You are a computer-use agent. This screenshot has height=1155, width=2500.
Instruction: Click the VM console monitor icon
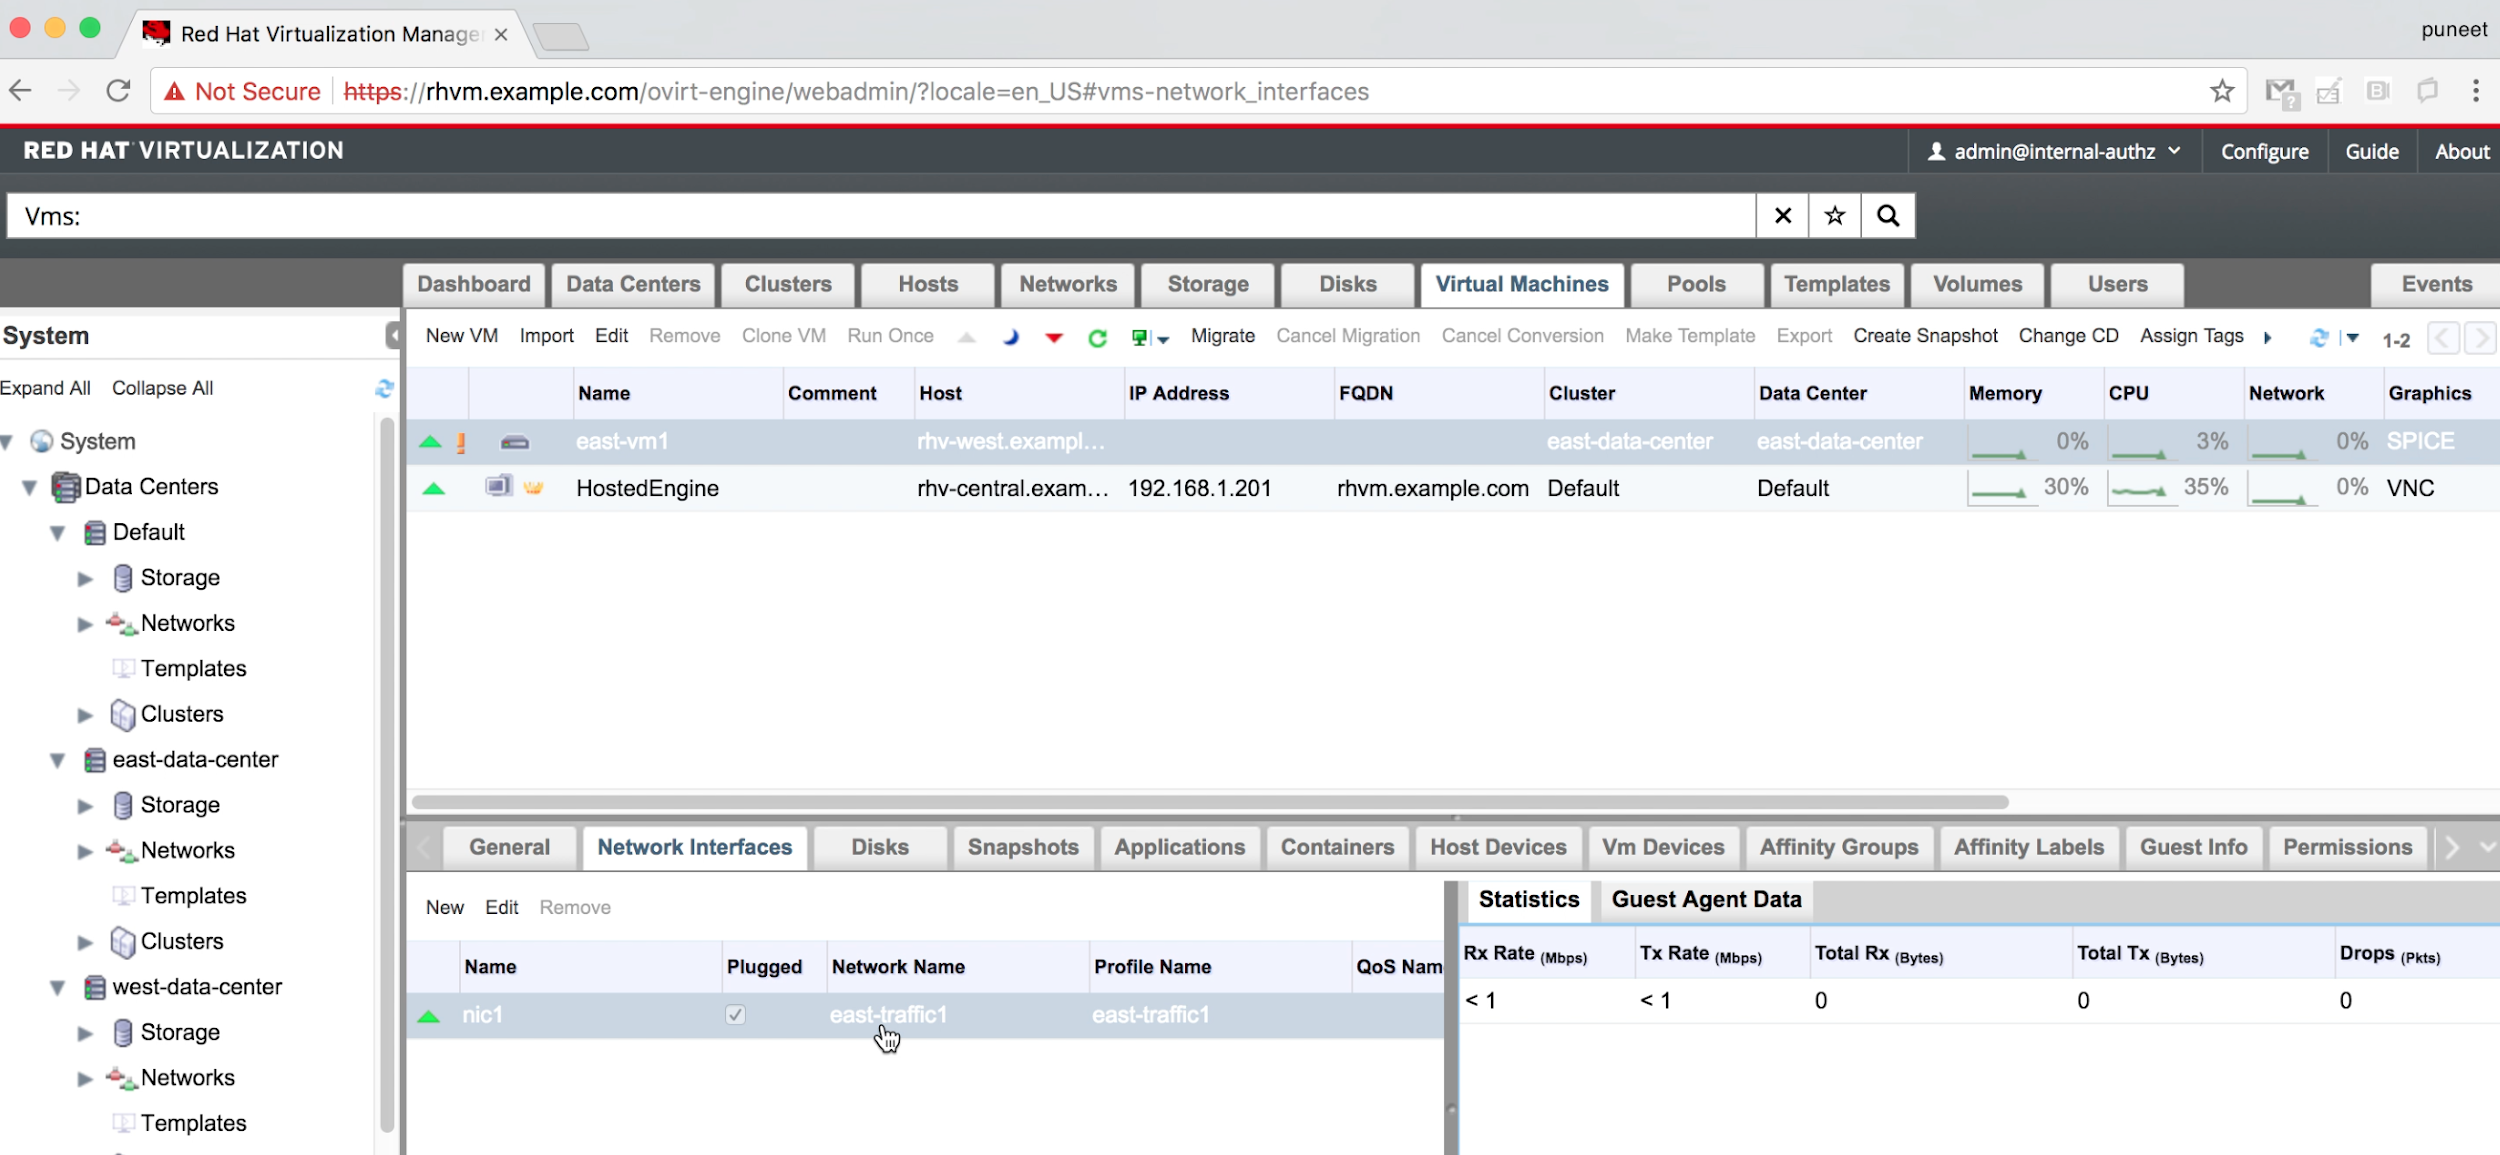pyautogui.click(x=1139, y=338)
